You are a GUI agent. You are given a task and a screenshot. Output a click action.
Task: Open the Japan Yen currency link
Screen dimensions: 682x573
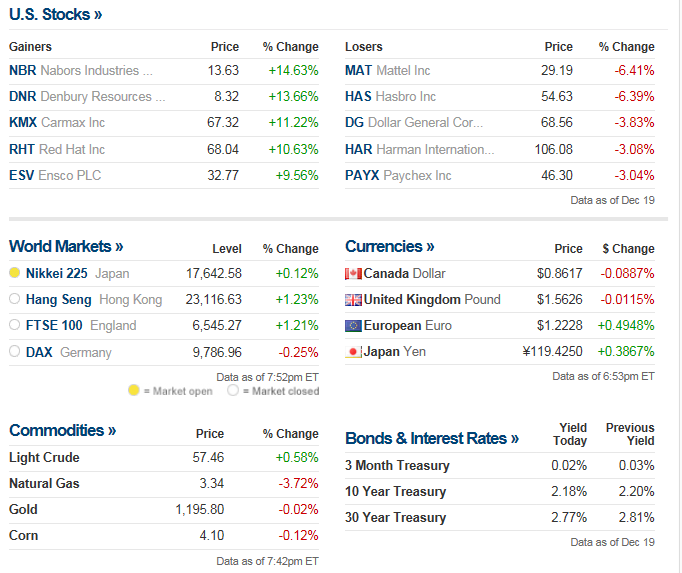pyautogui.click(x=394, y=352)
